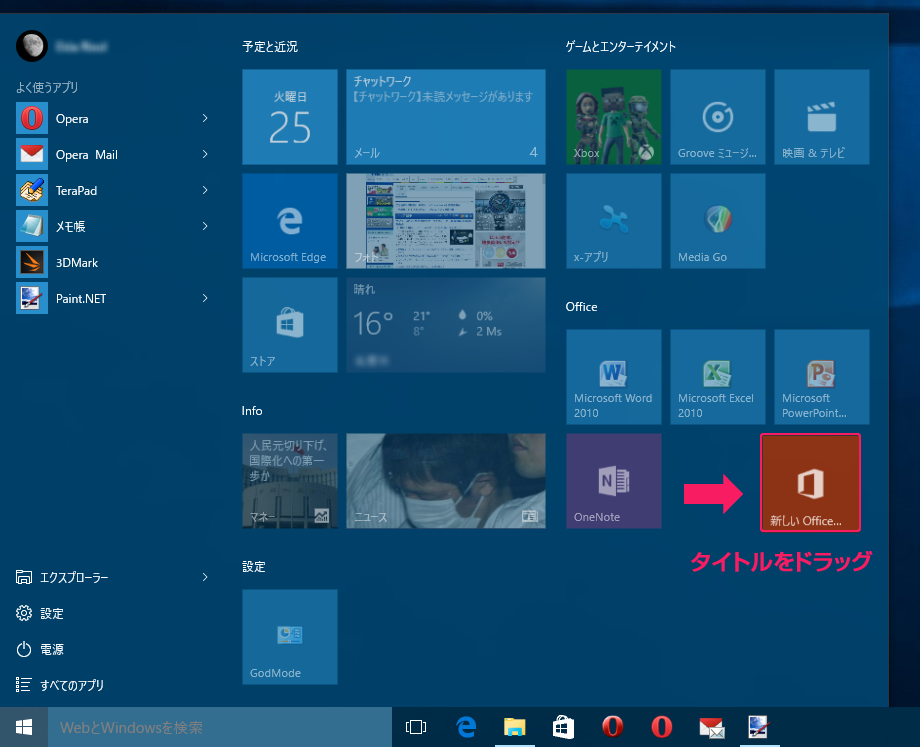The width and height of the screenshot is (920, 747).
Task: Select the 新しい Office tile
Action: [810, 483]
